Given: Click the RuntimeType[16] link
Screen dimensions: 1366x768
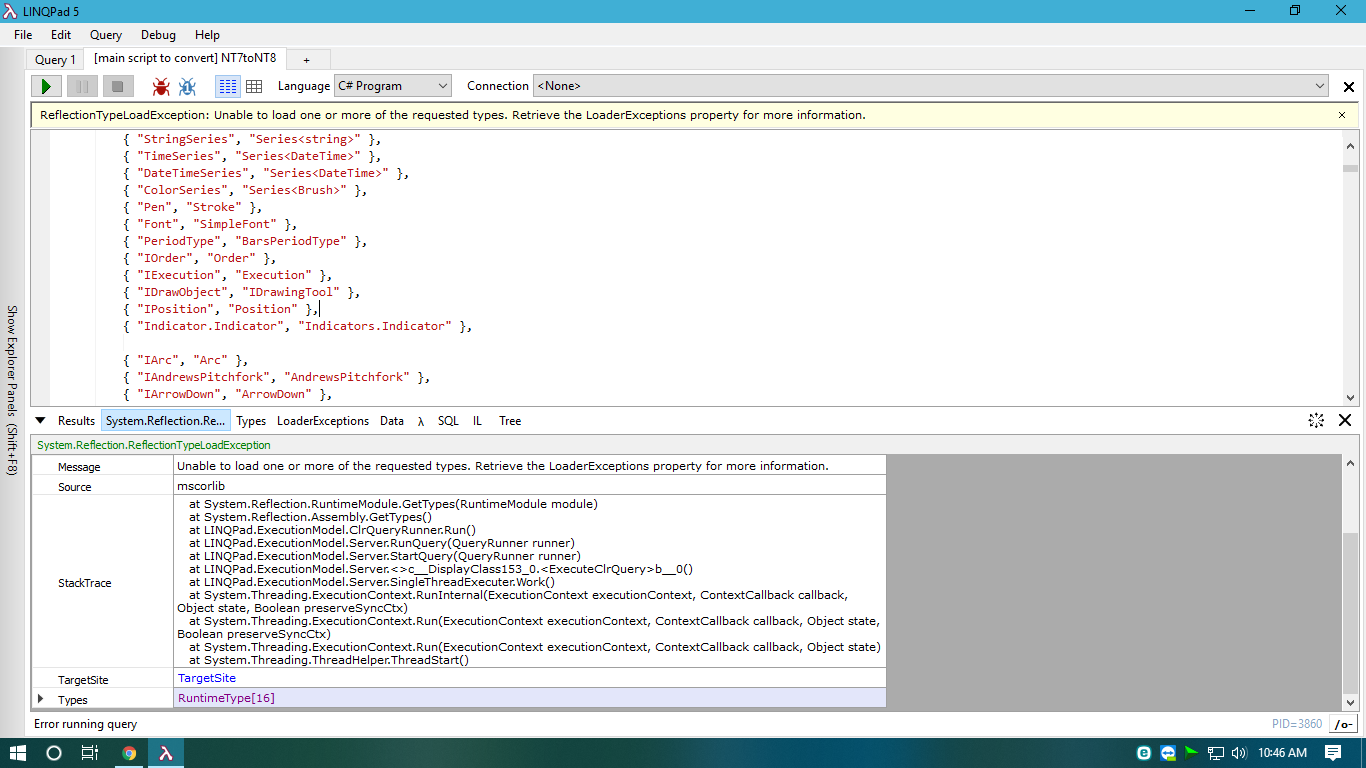Looking at the screenshot, I should pos(226,698).
